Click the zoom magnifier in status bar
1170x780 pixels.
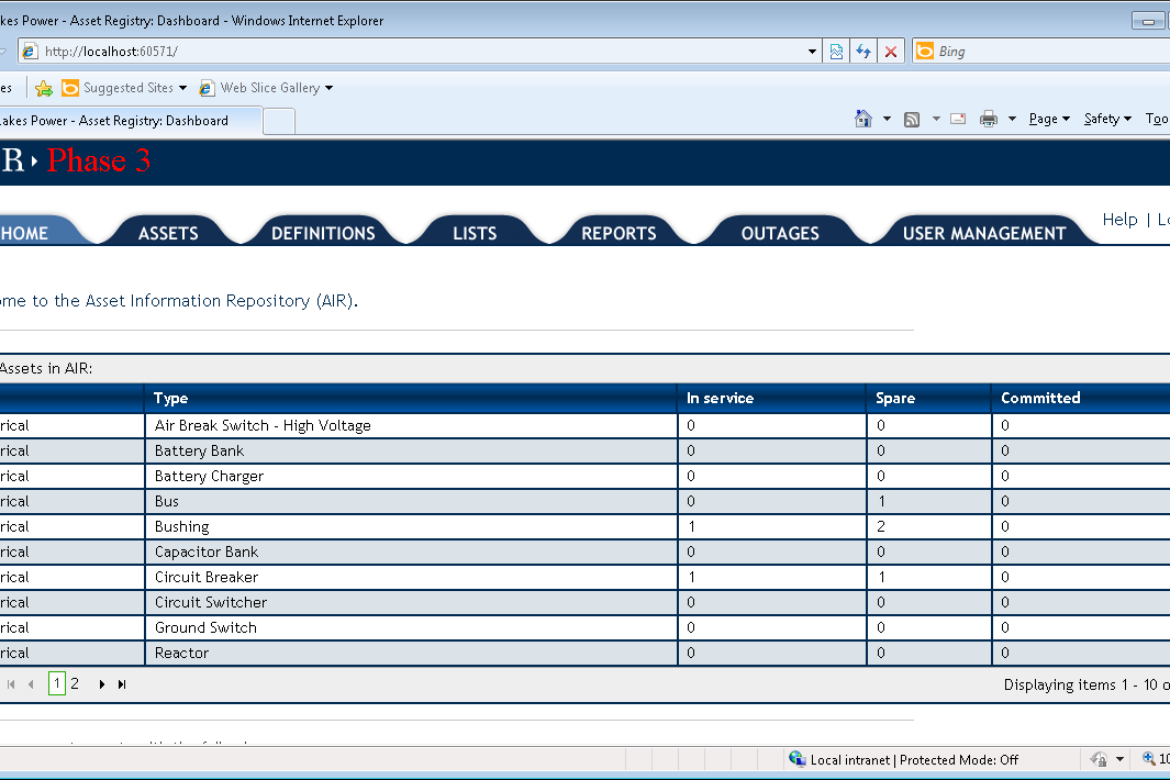coord(1149,759)
